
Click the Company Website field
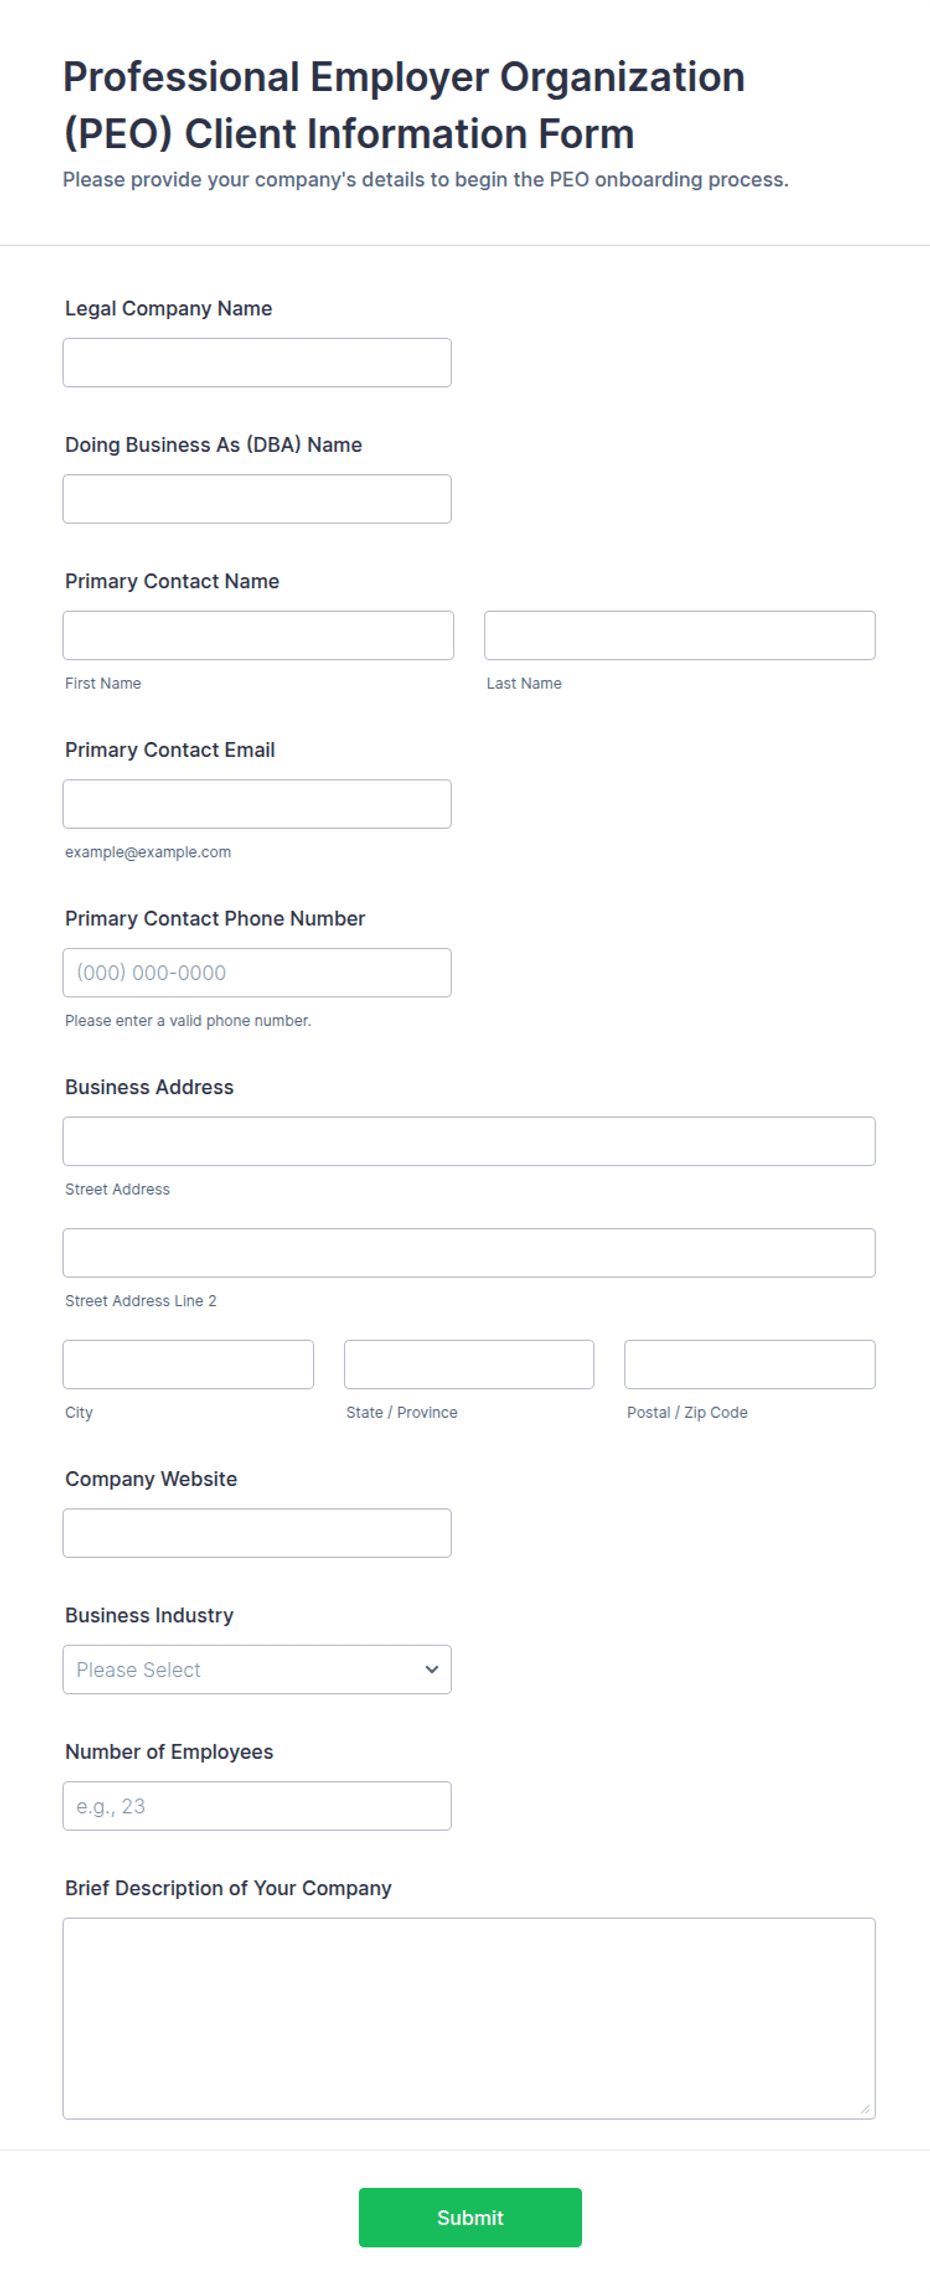tap(257, 1533)
